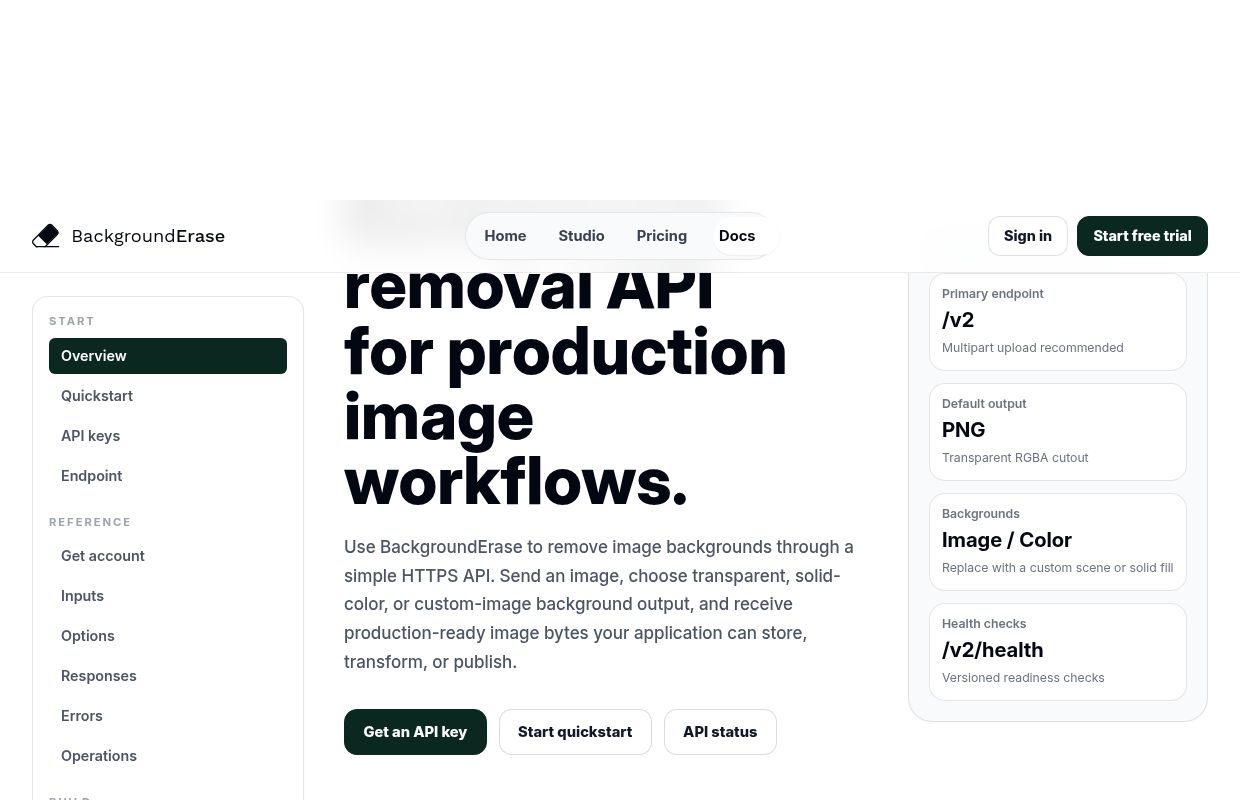Click the API status button
This screenshot has height=800, width=1240.
point(720,732)
